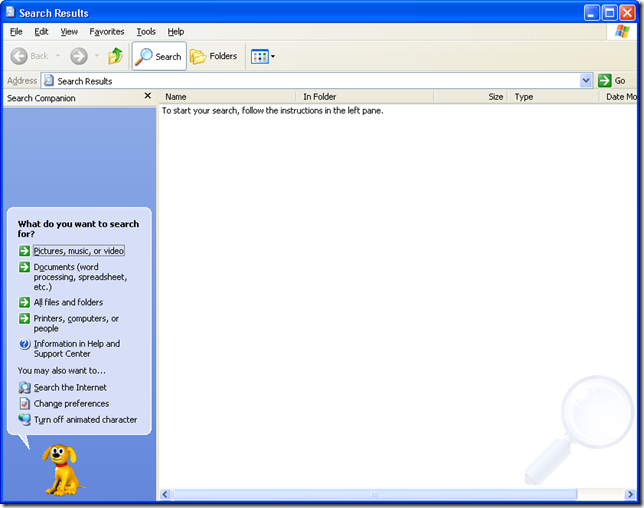Viewport: 644px width, 508px height.
Task: Click the green arrow beside Documents
Action: [25, 267]
